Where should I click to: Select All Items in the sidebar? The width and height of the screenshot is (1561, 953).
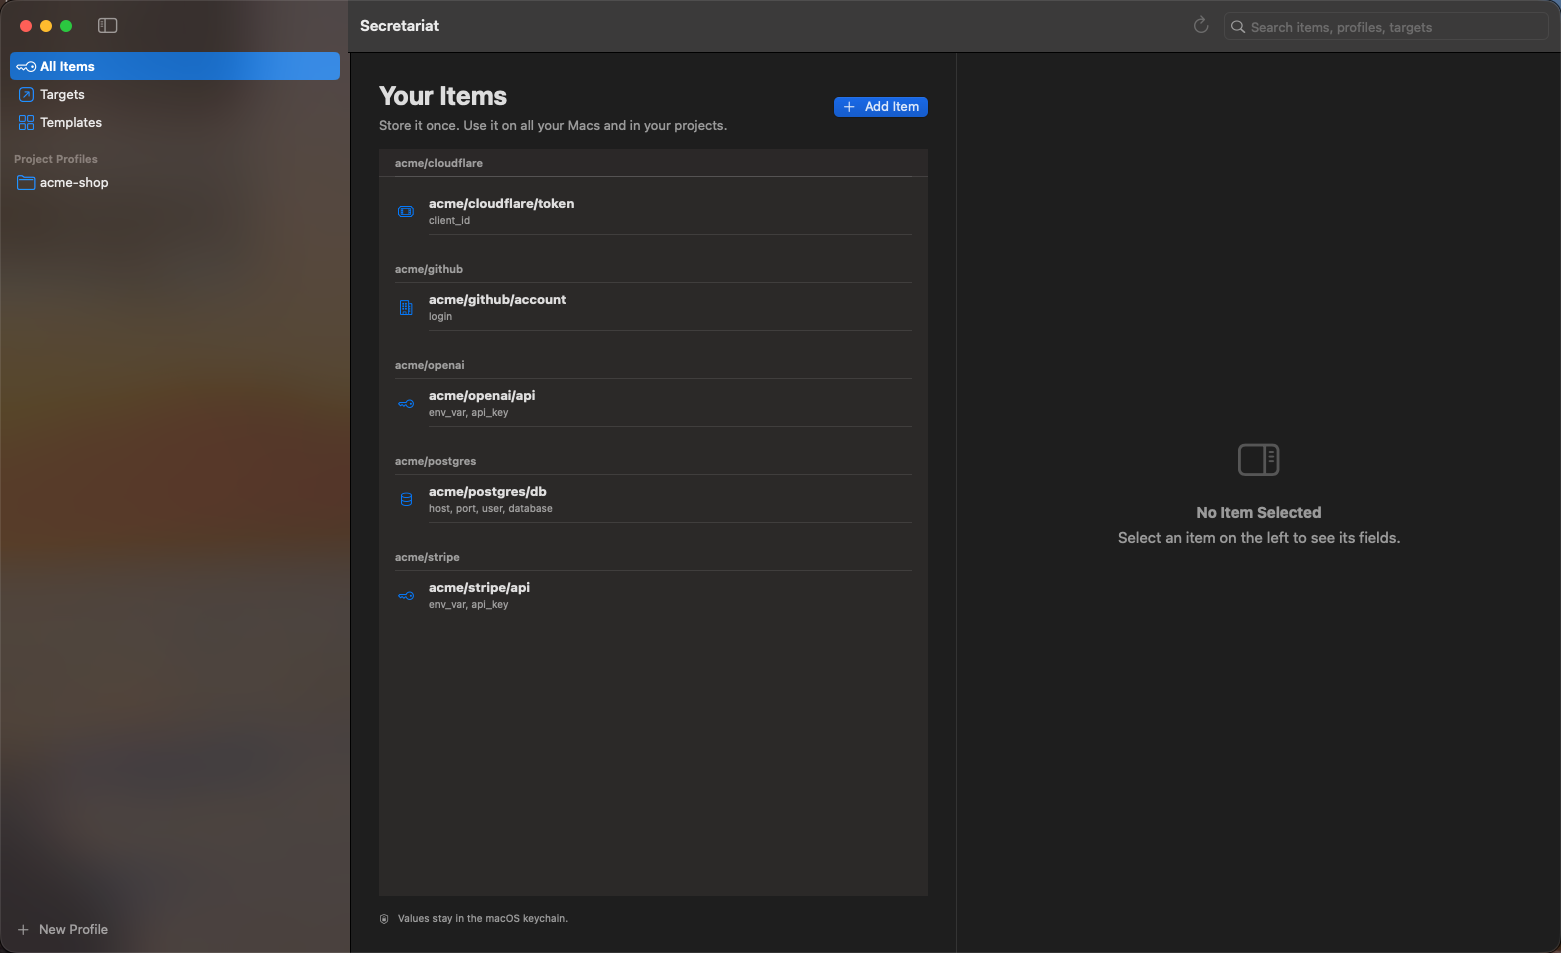175,67
